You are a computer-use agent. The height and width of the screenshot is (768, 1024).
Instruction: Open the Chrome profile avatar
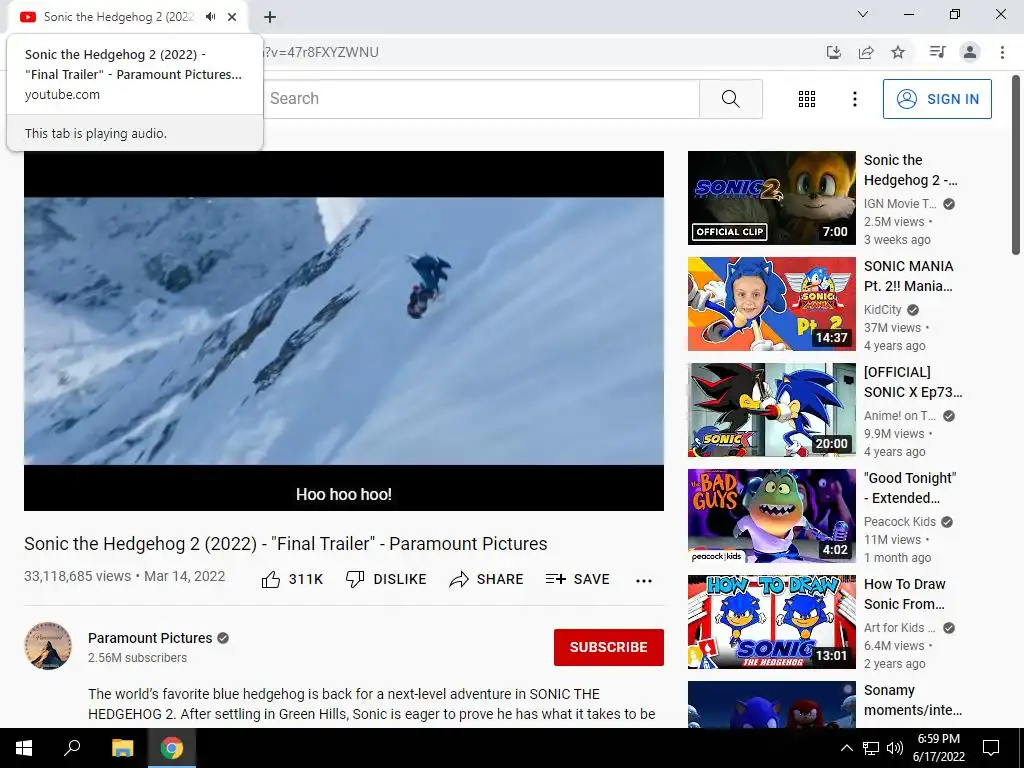(x=970, y=52)
